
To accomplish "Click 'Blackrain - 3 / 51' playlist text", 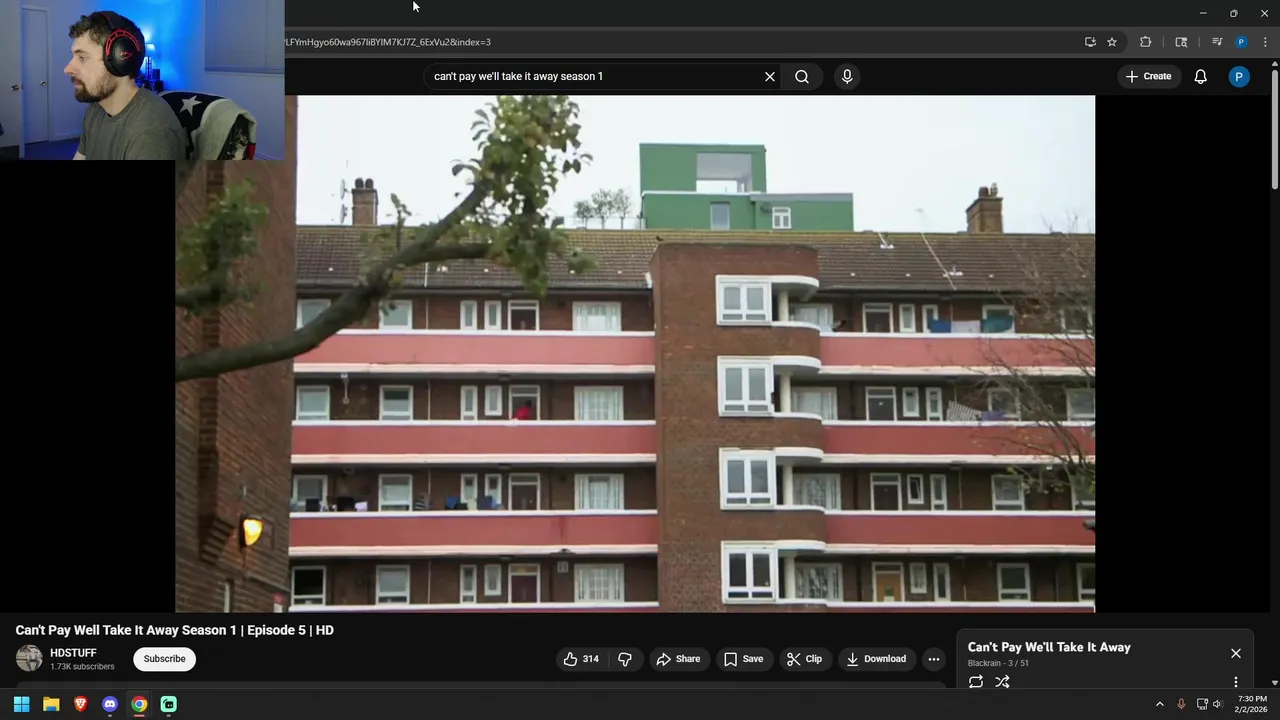I will (998, 663).
